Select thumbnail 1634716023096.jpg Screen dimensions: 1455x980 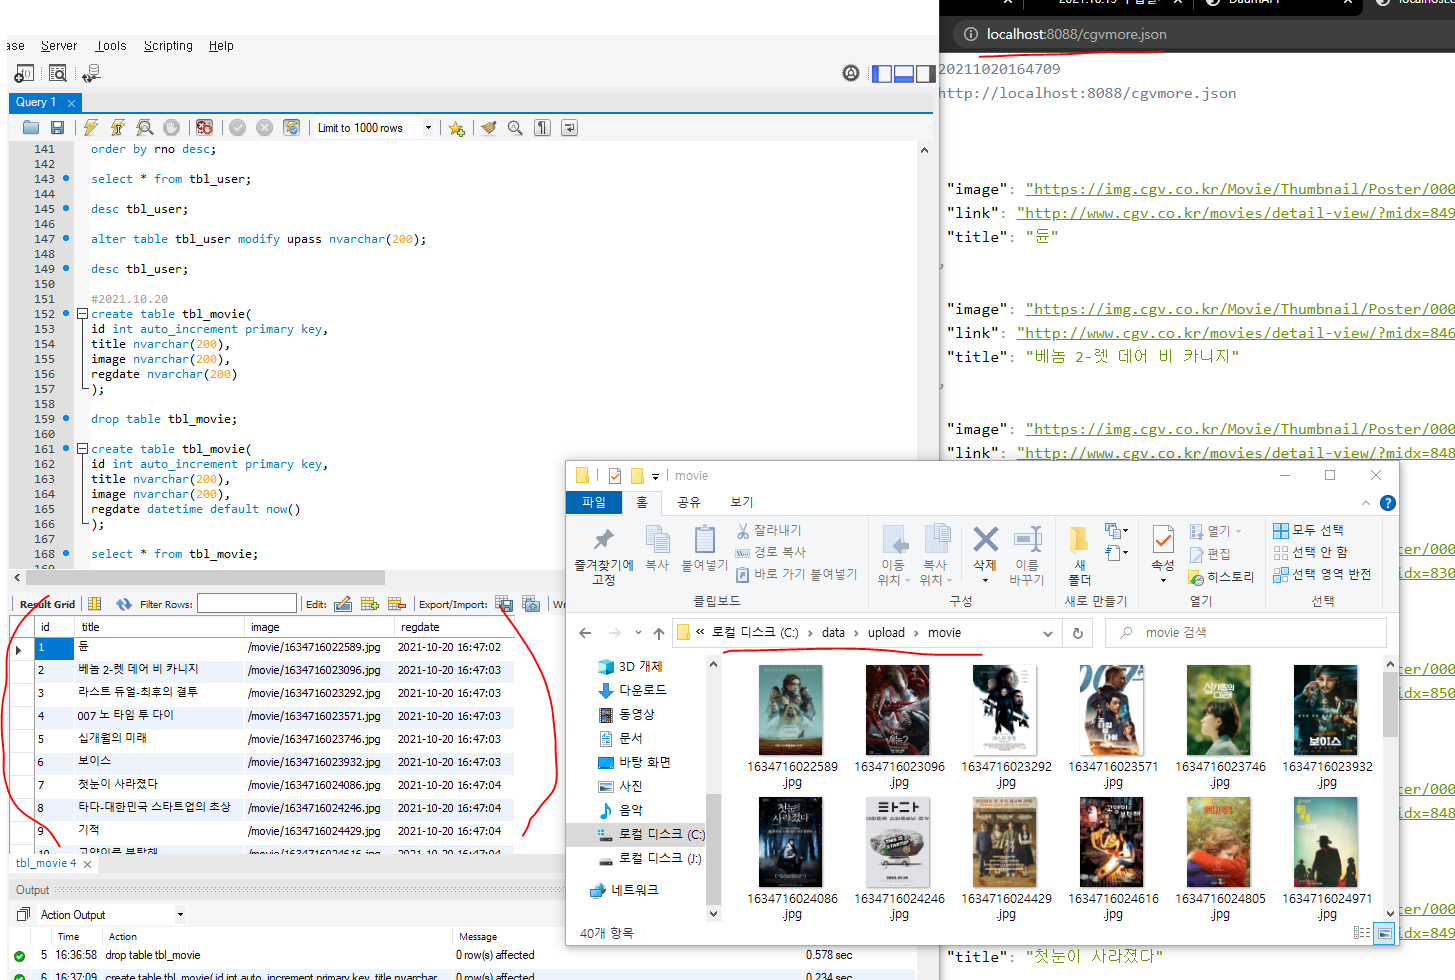click(899, 726)
